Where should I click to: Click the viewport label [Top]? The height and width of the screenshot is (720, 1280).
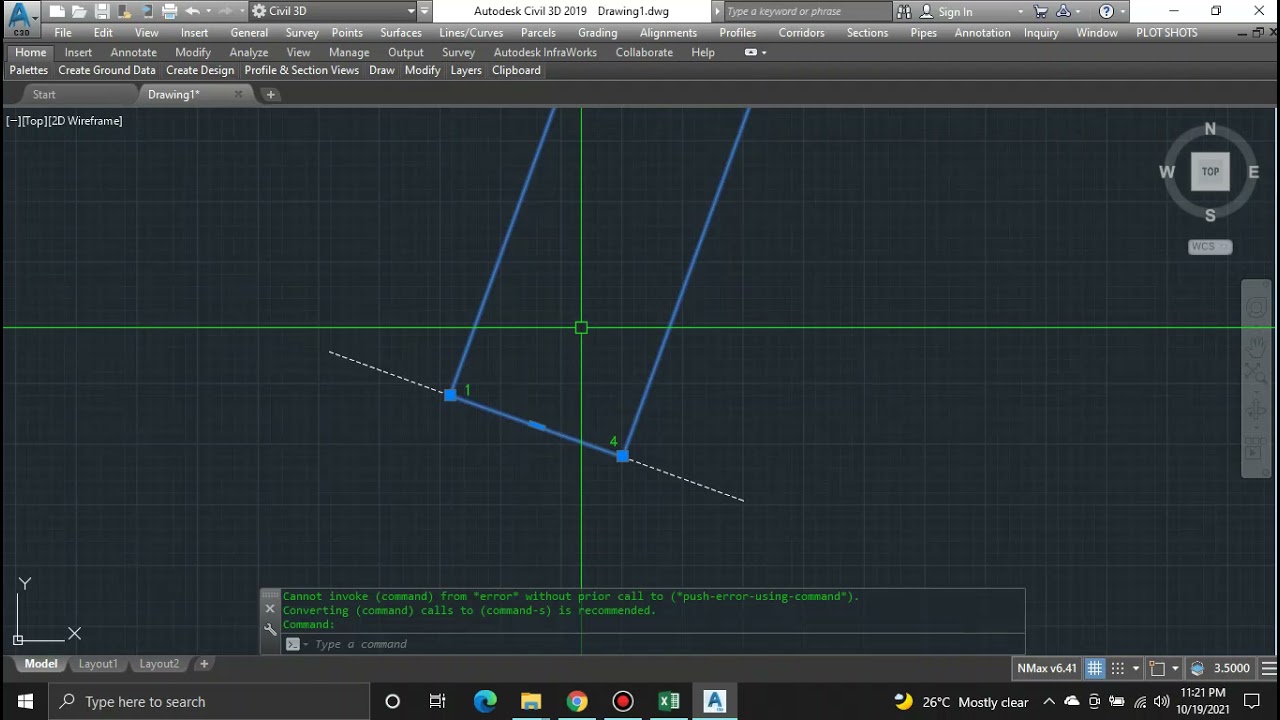click(33, 121)
